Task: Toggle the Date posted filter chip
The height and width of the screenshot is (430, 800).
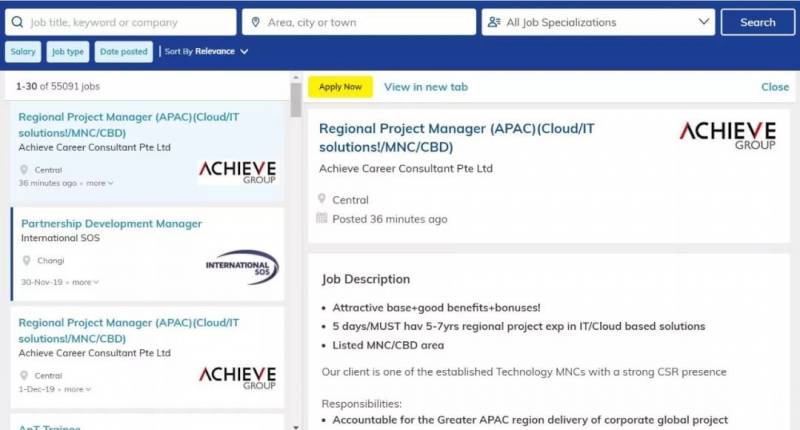Action: pyautogui.click(x=123, y=51)
